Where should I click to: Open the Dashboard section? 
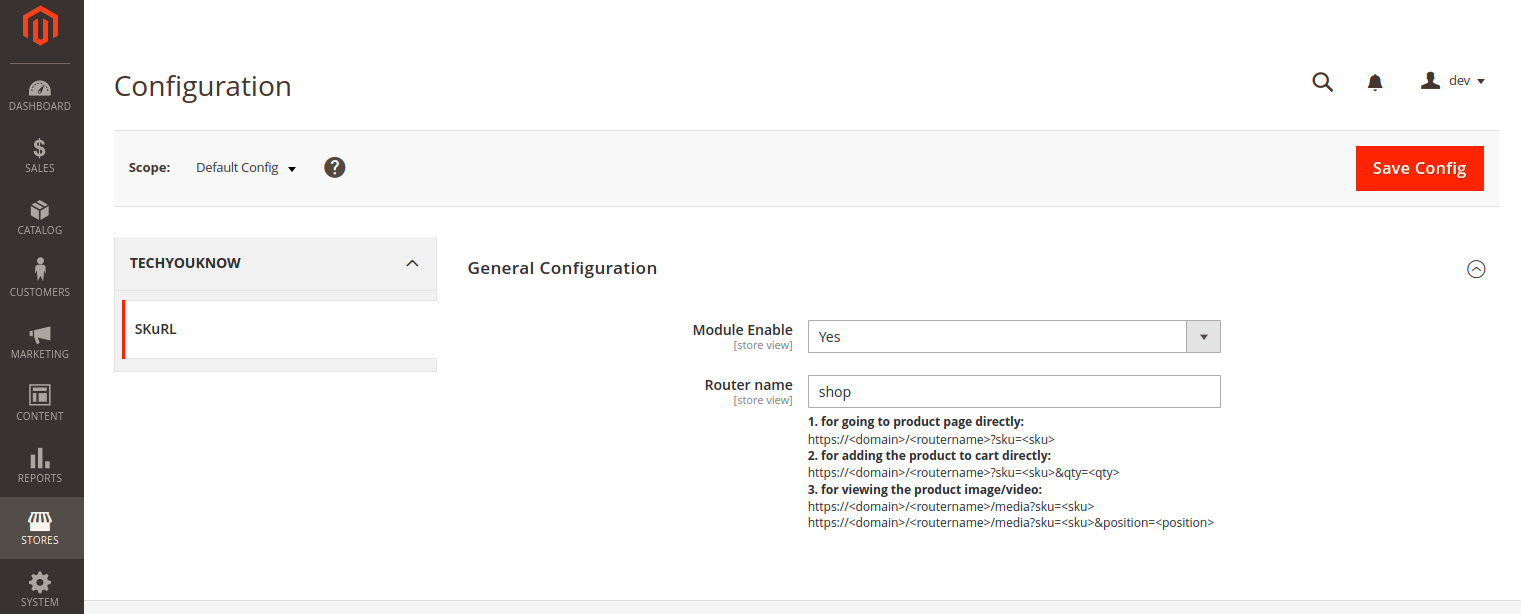pyautogui.click(x=40, y=95)
